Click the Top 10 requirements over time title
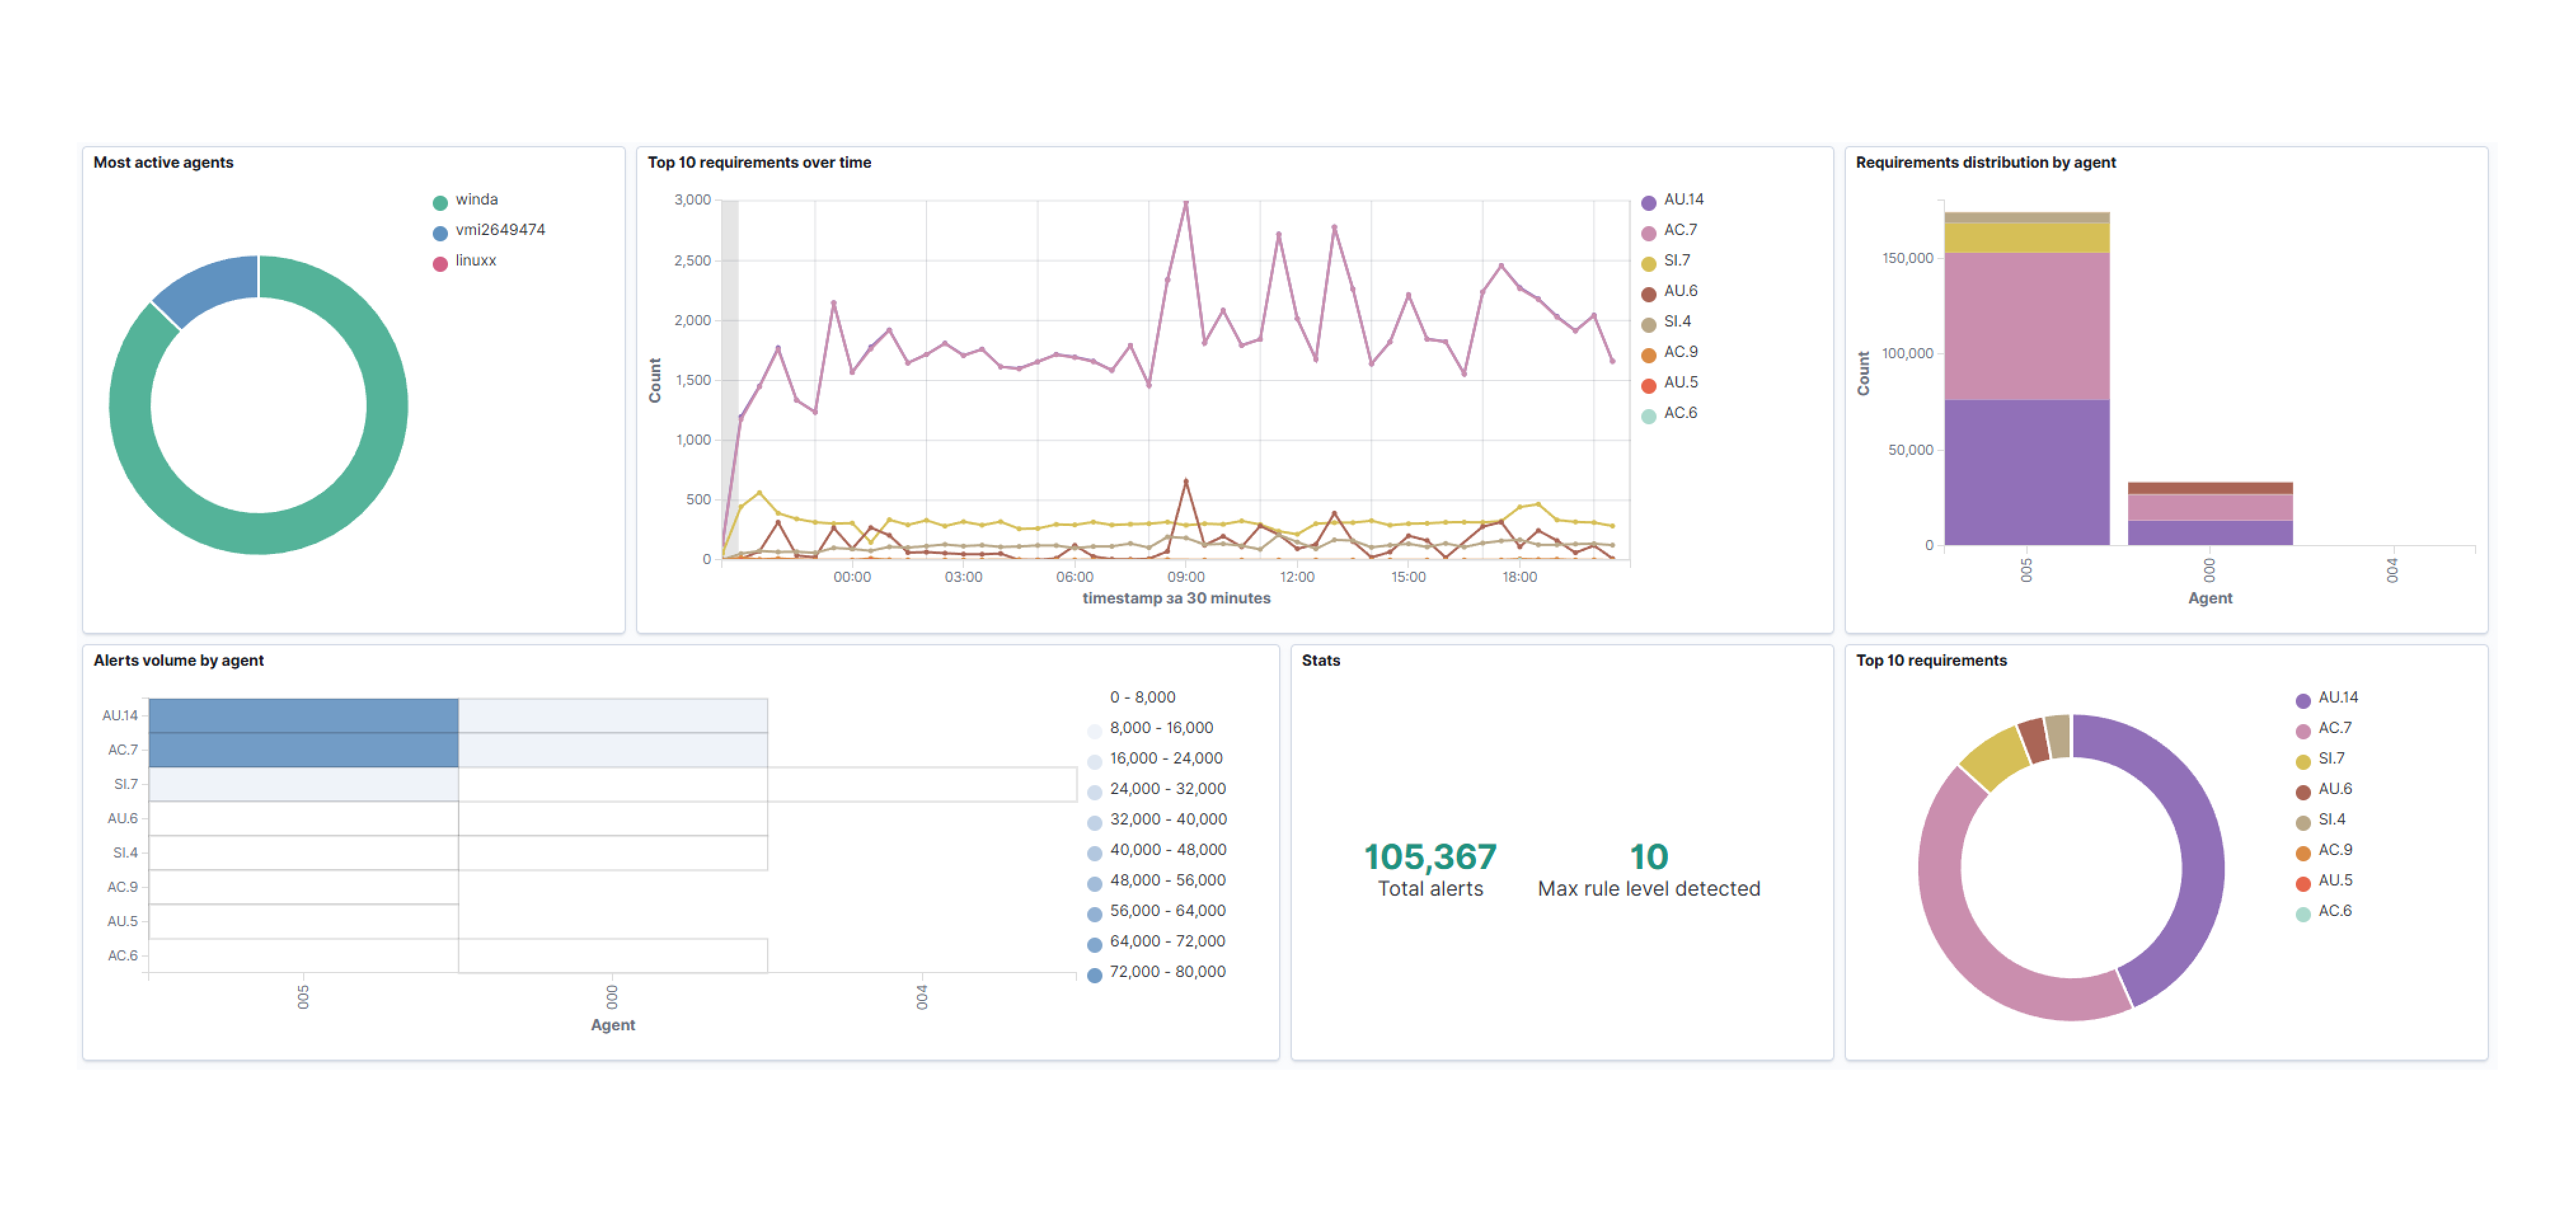2576x1212 pixels. (x=758, y=162)
